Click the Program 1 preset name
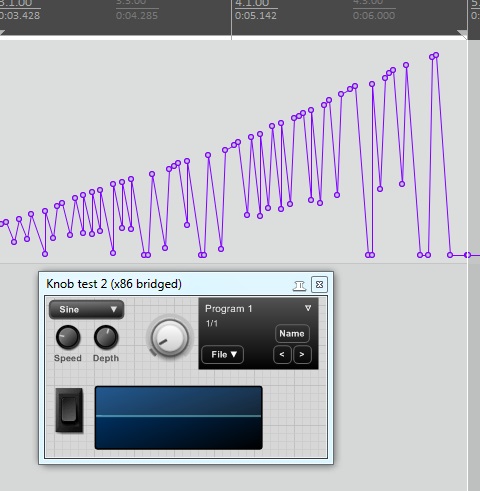 (x=229, y=309)
